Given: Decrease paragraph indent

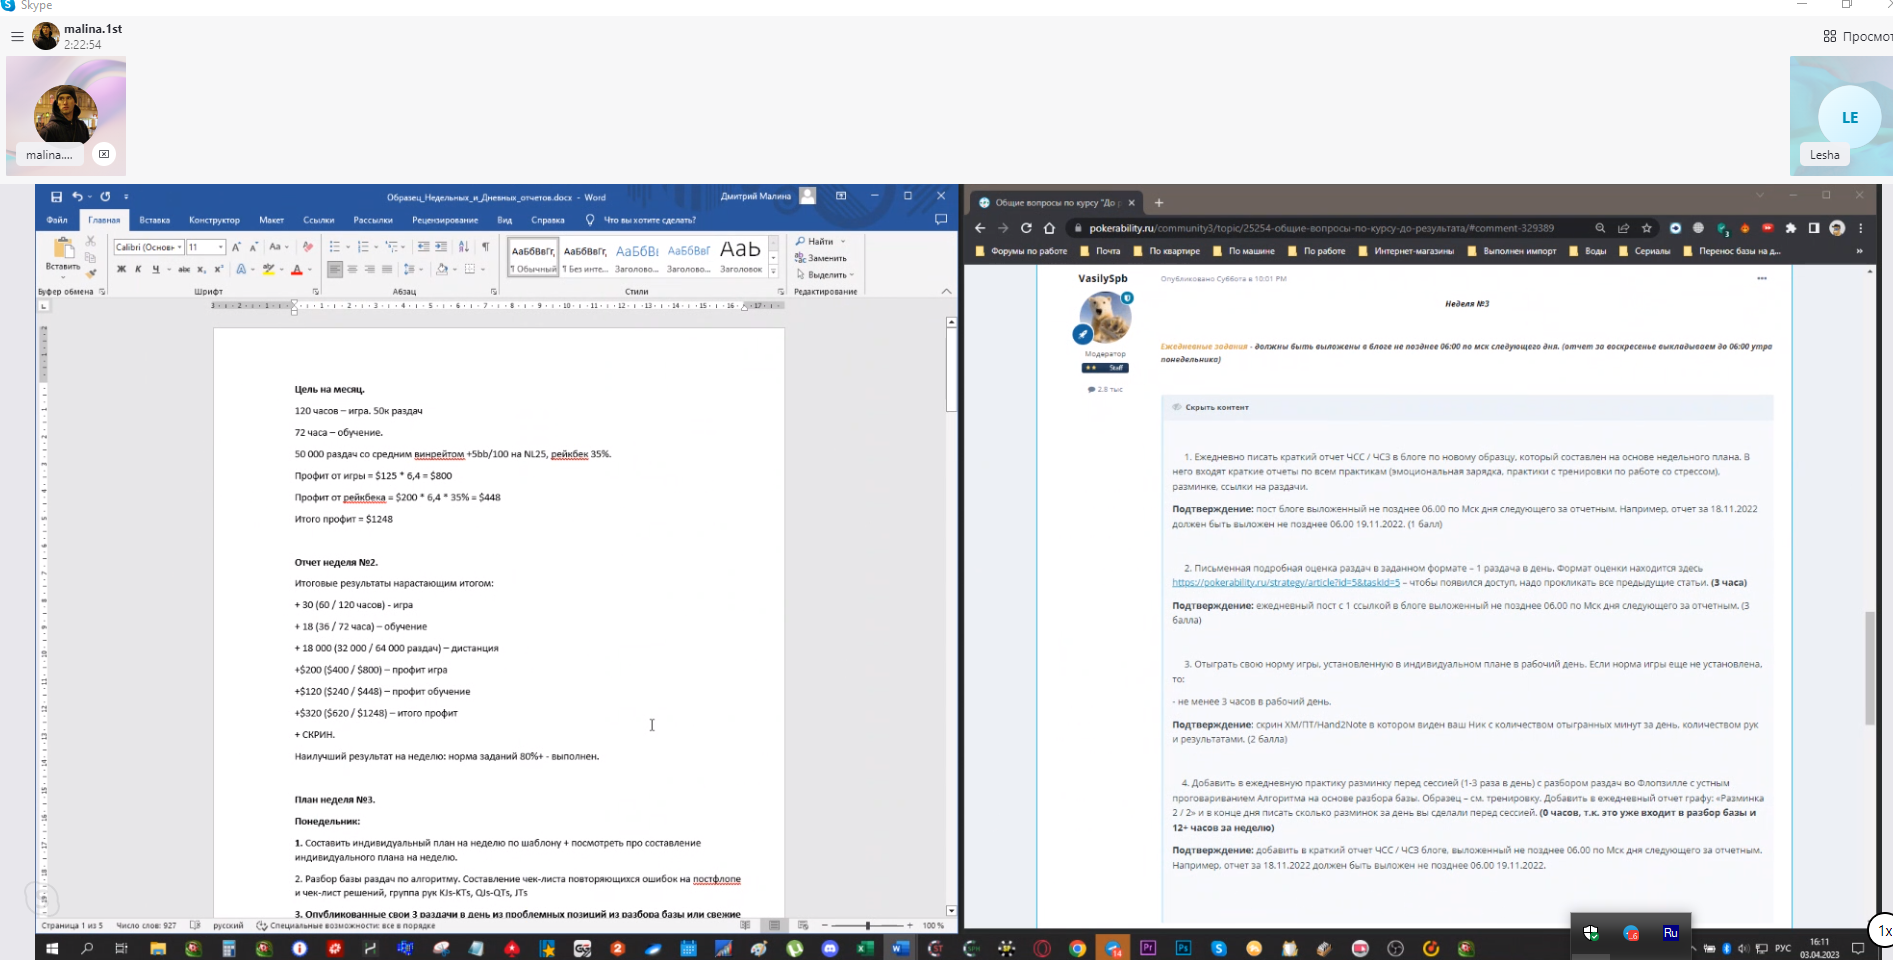Looking at the screenshot, I should (423, 247).
